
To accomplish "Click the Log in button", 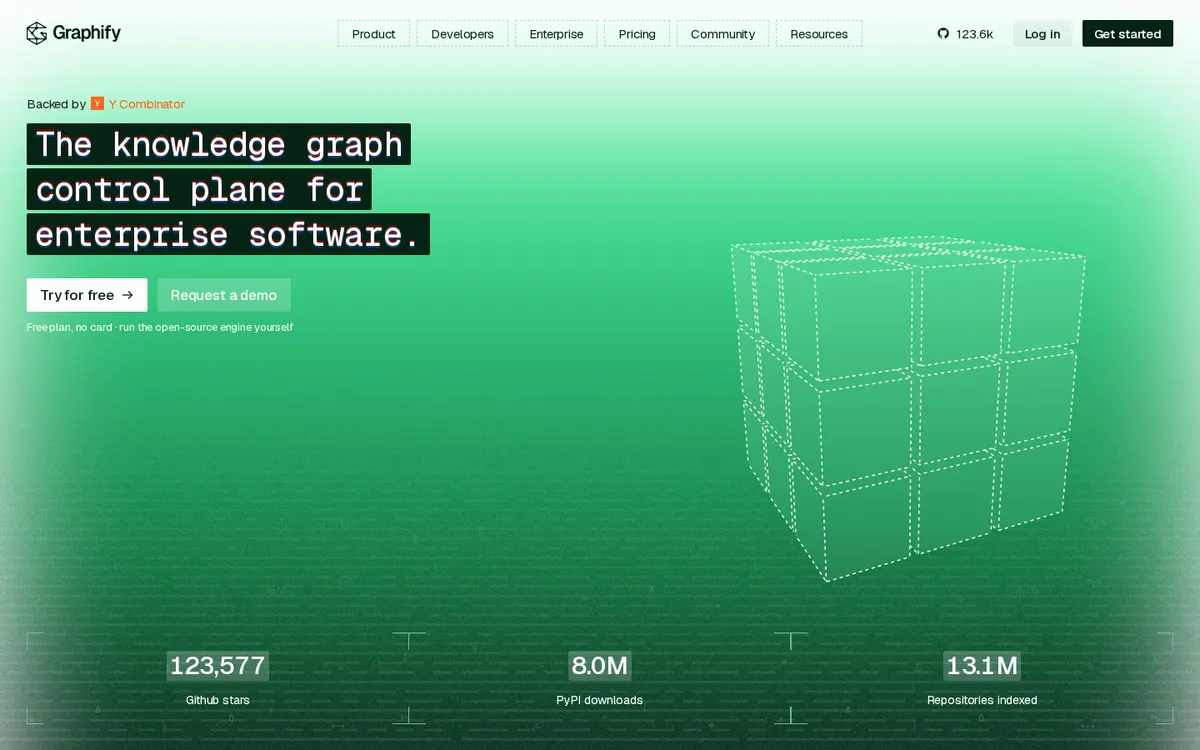I will [1042, 34].
